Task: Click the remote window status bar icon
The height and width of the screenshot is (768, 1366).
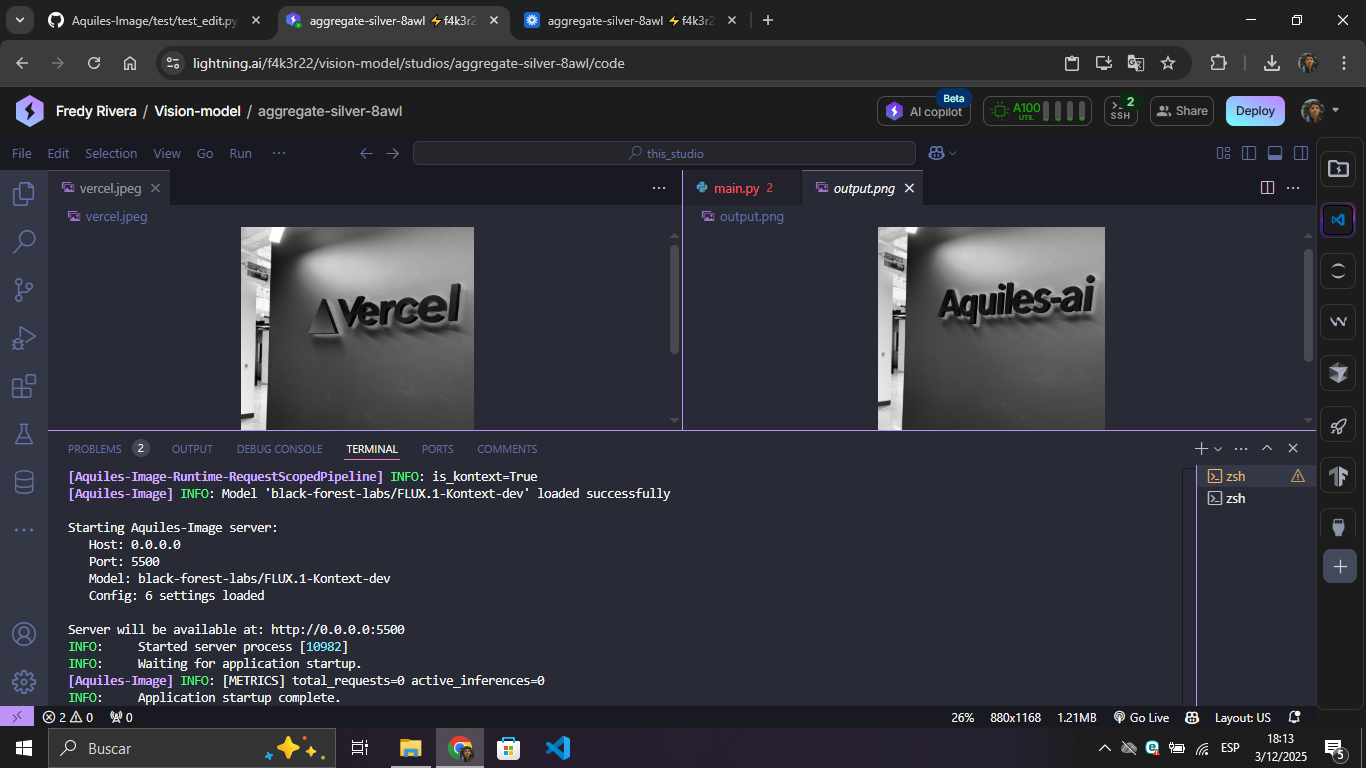Action: 17,717
